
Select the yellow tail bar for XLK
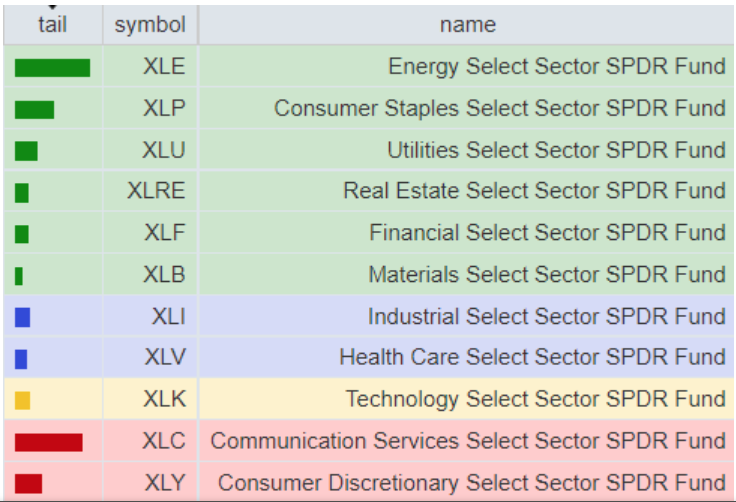click(x=23, y=400)
